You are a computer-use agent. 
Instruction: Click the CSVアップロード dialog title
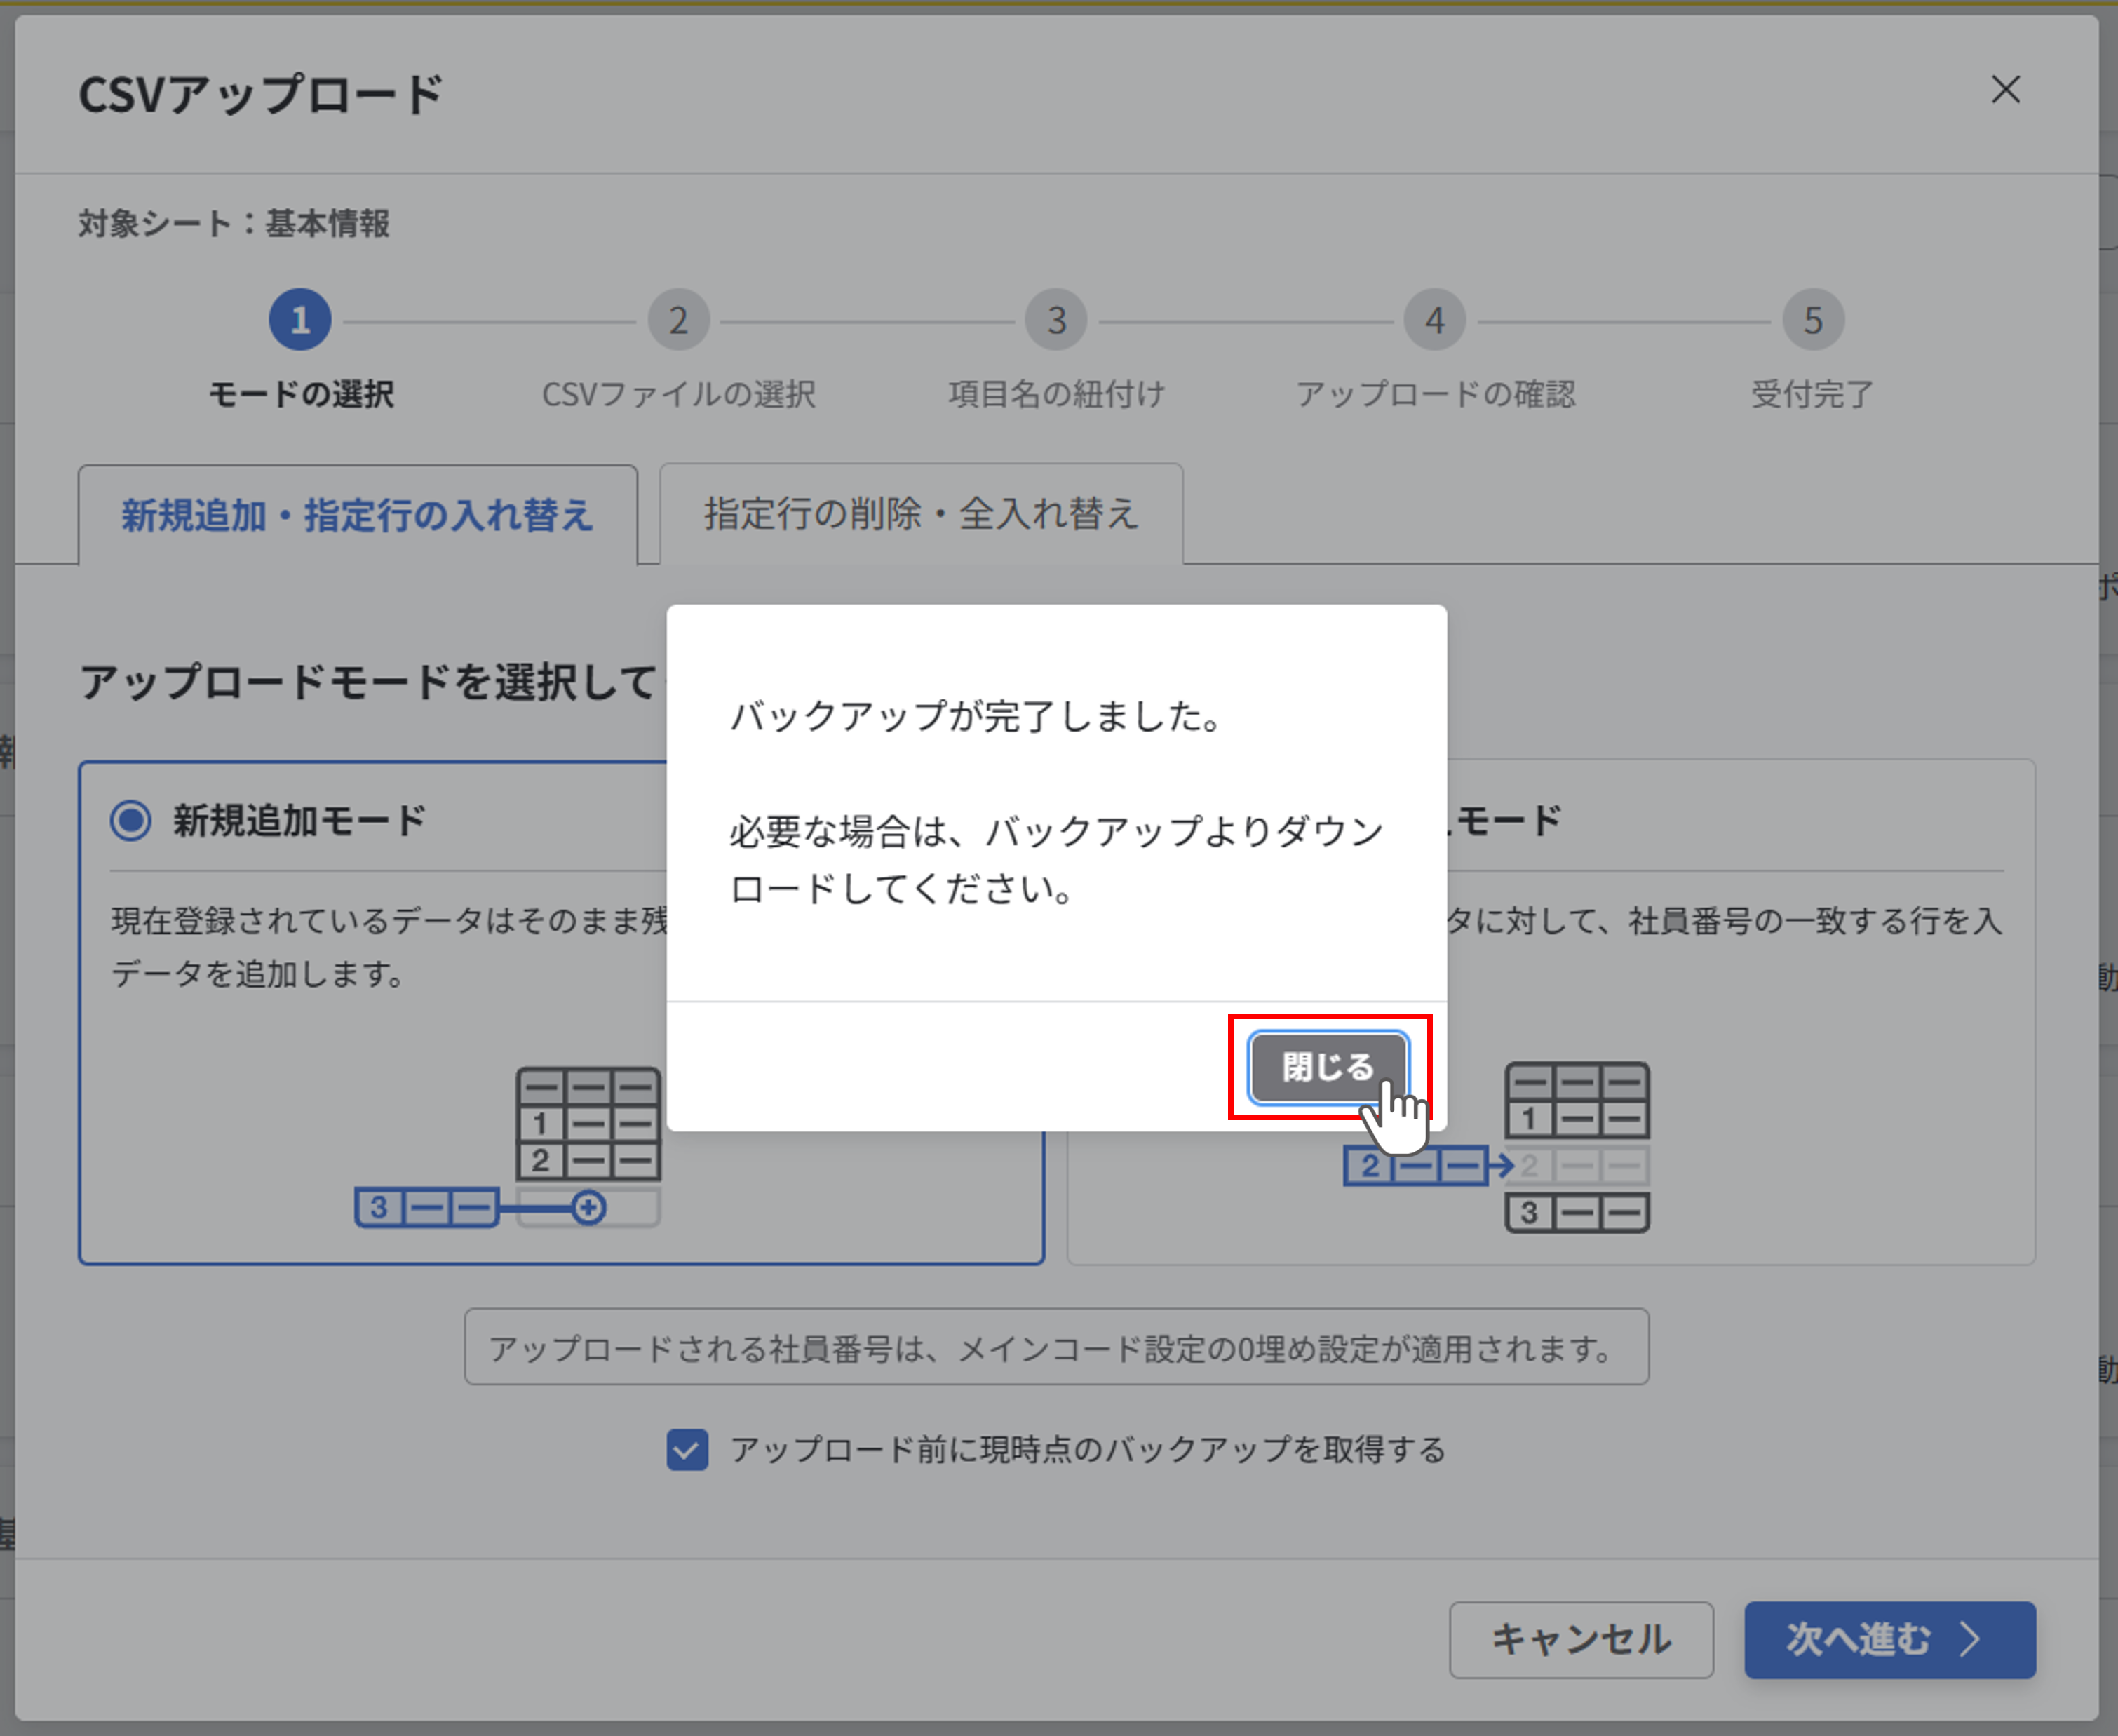point(260,94)
